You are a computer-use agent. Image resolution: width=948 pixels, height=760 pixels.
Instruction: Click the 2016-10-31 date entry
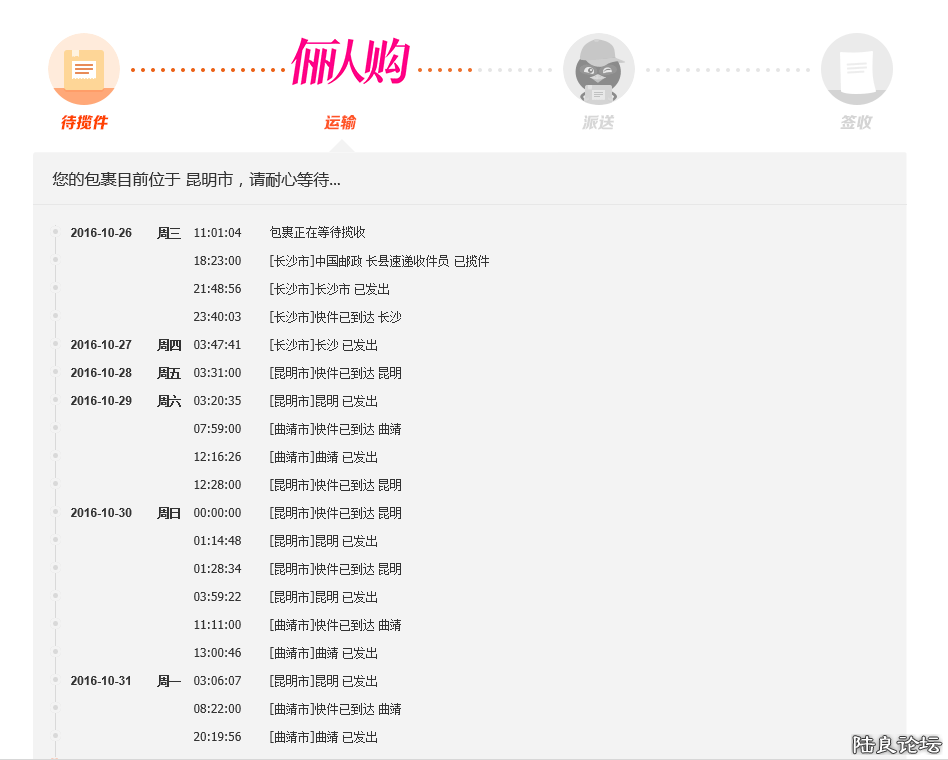[x=101, y=681]
